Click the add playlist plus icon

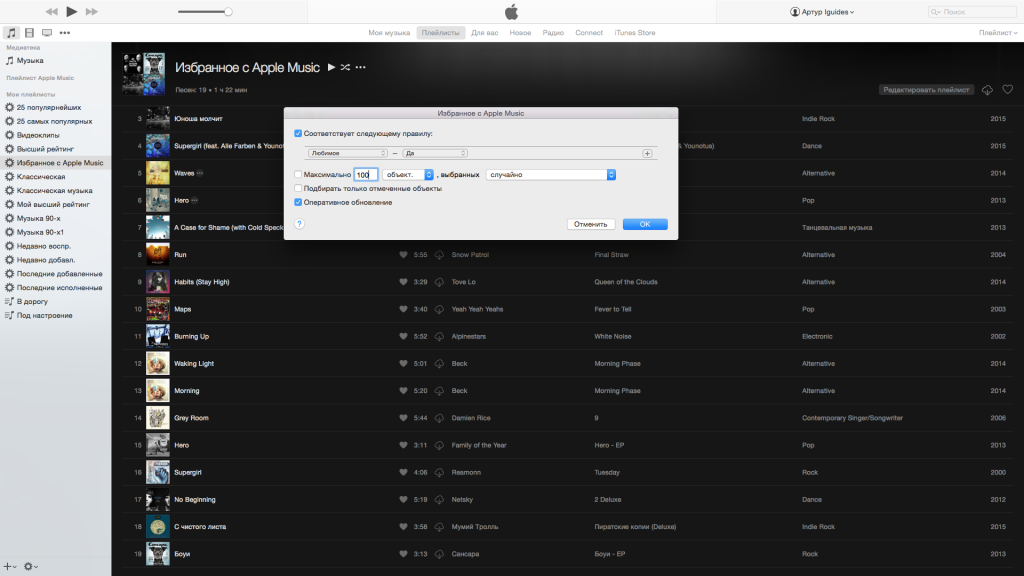[8, 566]
